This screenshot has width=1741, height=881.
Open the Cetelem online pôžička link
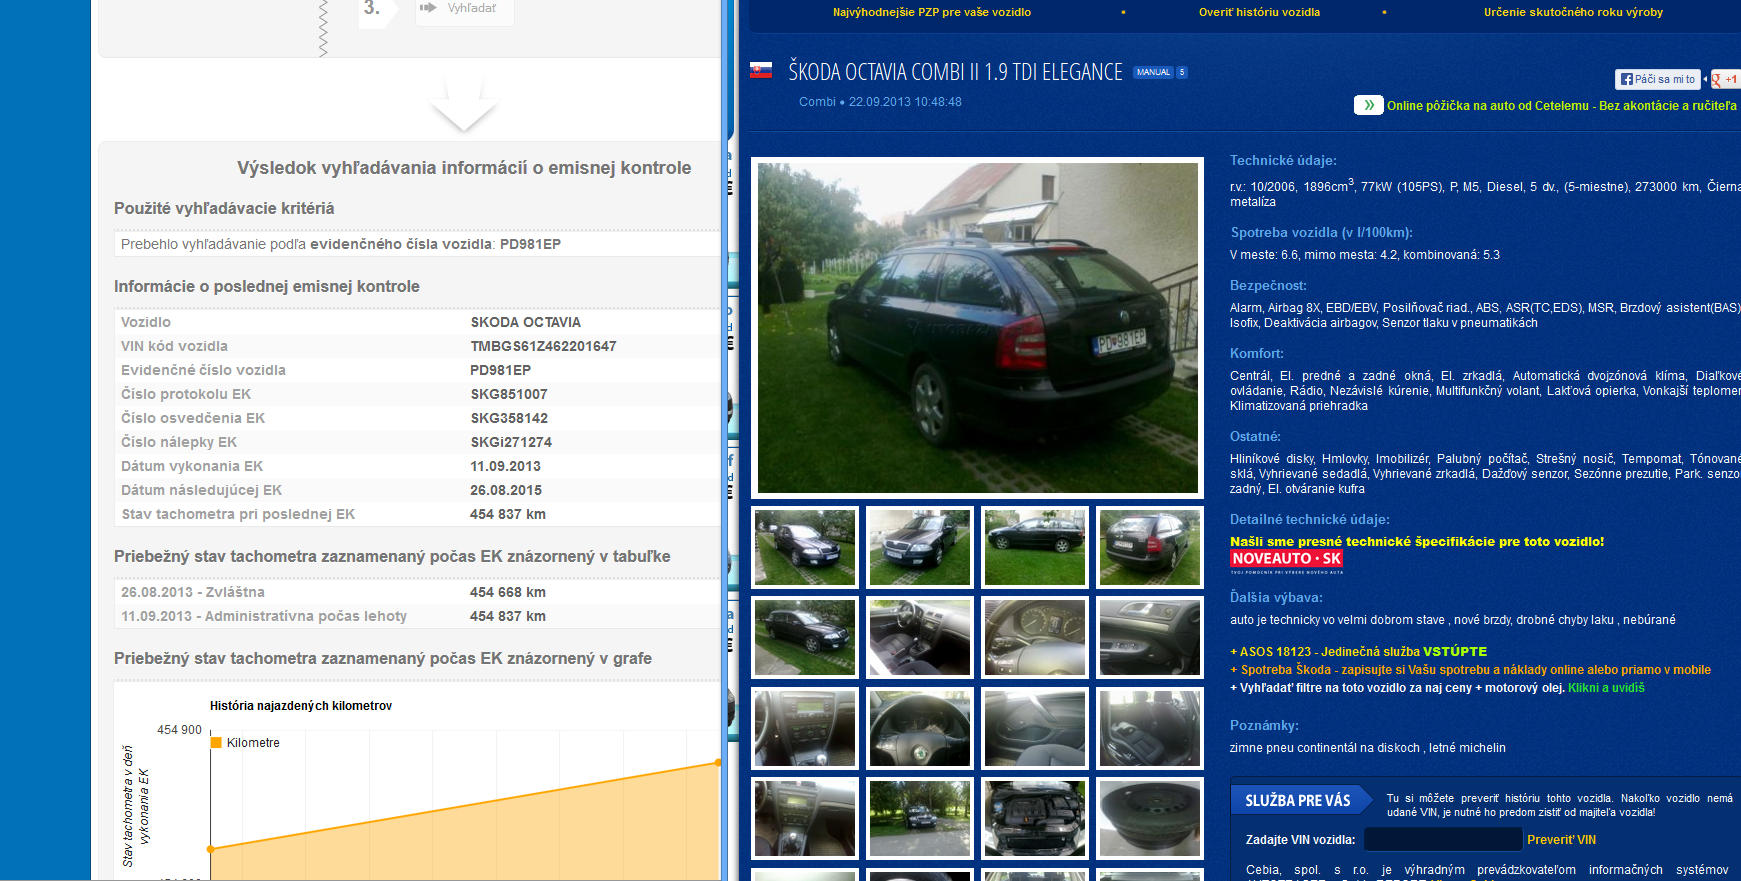tap(1560, 105)
